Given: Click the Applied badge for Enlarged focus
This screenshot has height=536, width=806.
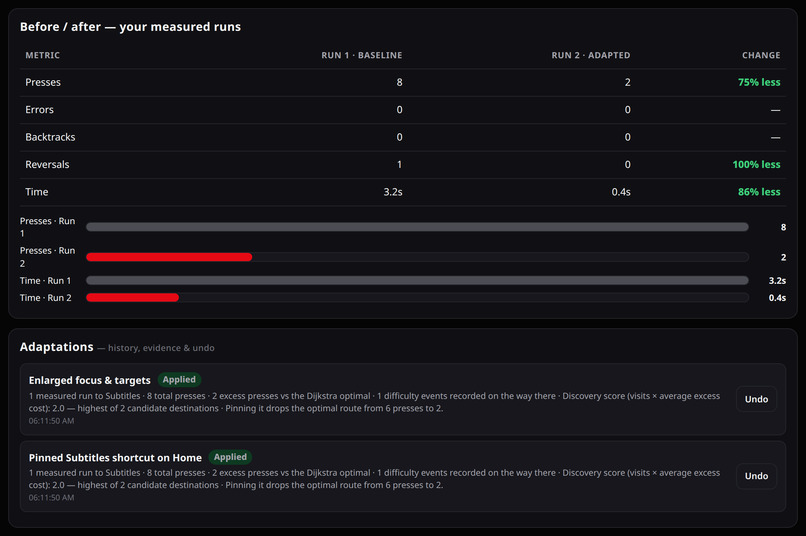Looking at the screenshot, I should pos(179,380).
